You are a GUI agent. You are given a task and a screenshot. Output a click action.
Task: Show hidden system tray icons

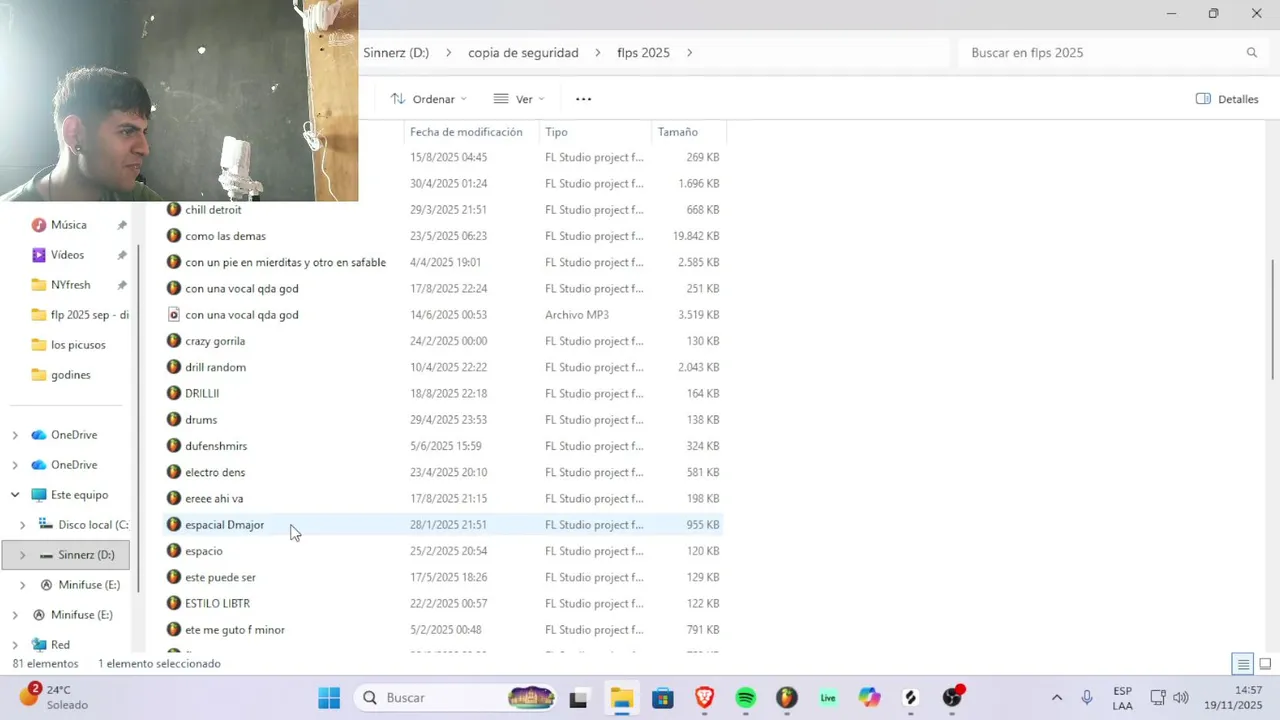(1056, 698)
